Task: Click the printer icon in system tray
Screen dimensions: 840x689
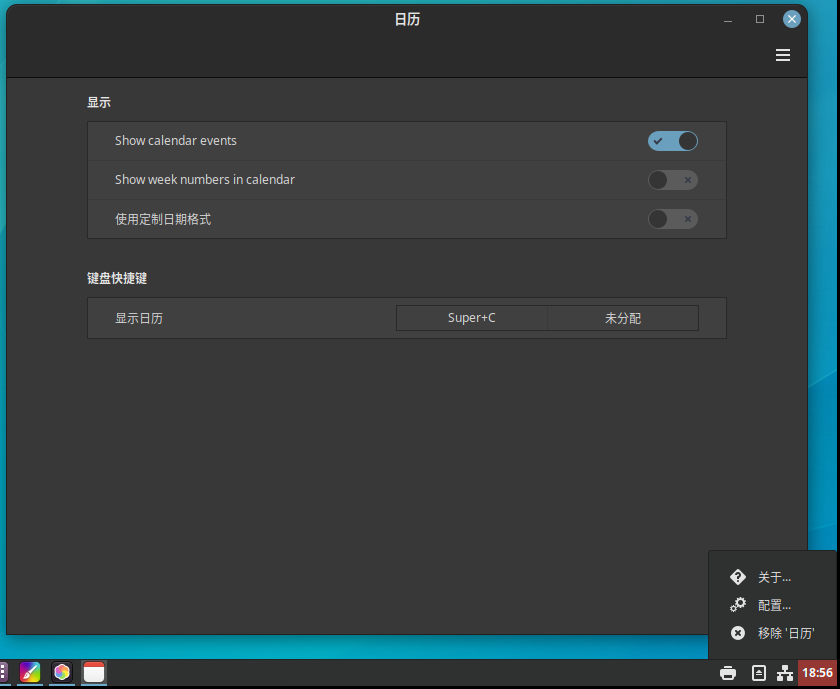Action: click(728, 673)
